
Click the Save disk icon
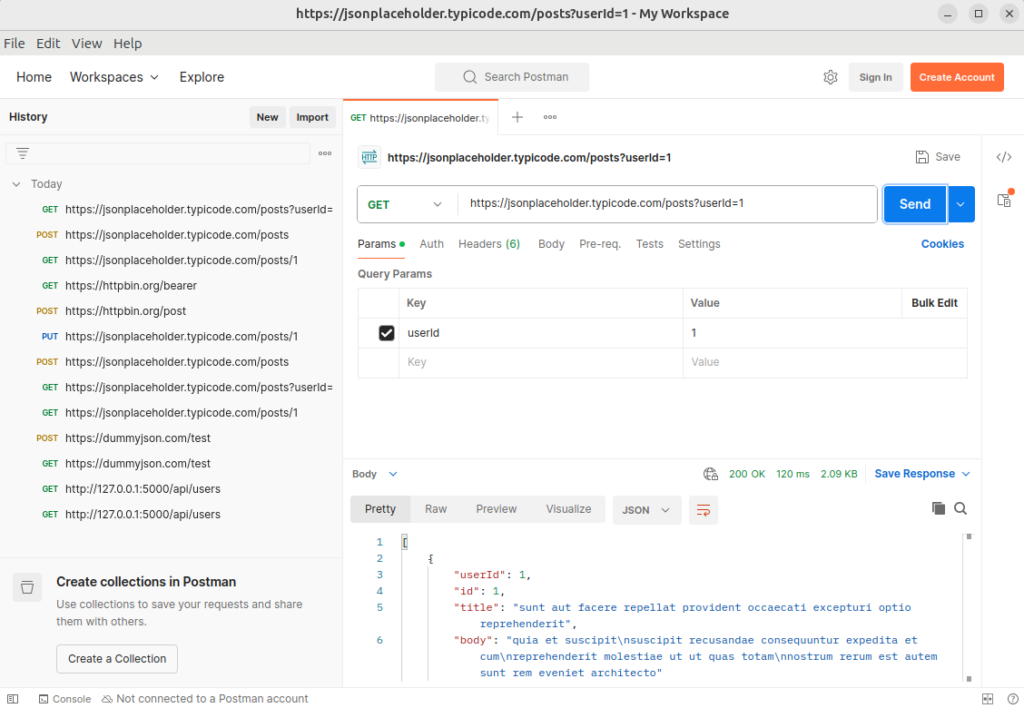click(921, 157)
